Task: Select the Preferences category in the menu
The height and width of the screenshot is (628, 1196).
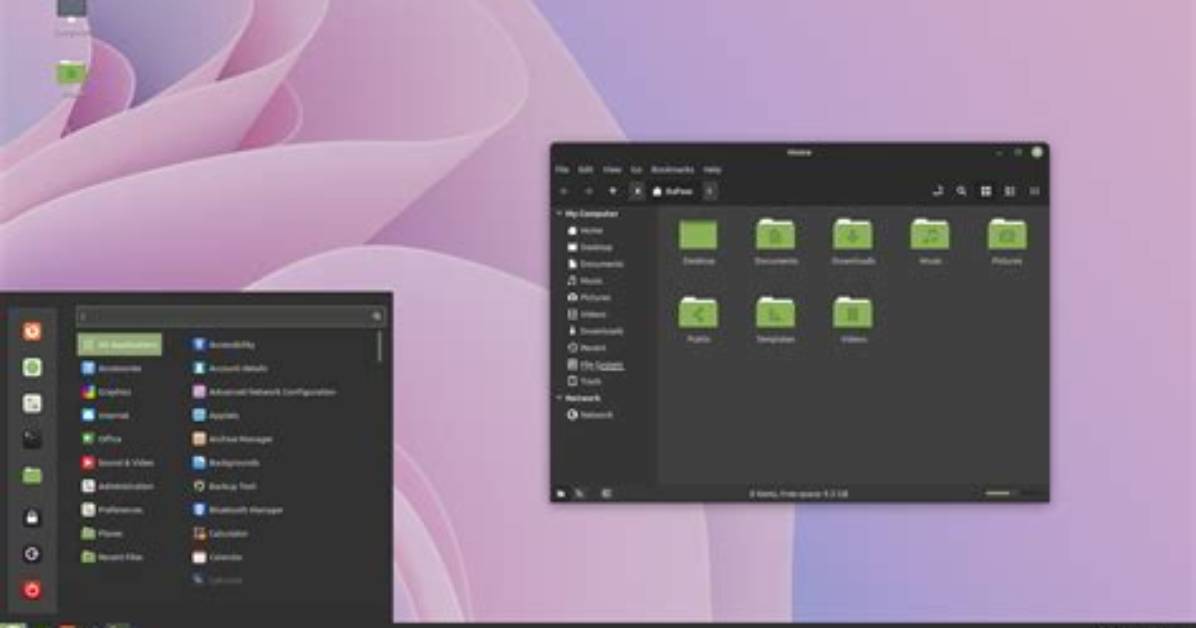Action: pyautogui.click(x=113, y=510)
